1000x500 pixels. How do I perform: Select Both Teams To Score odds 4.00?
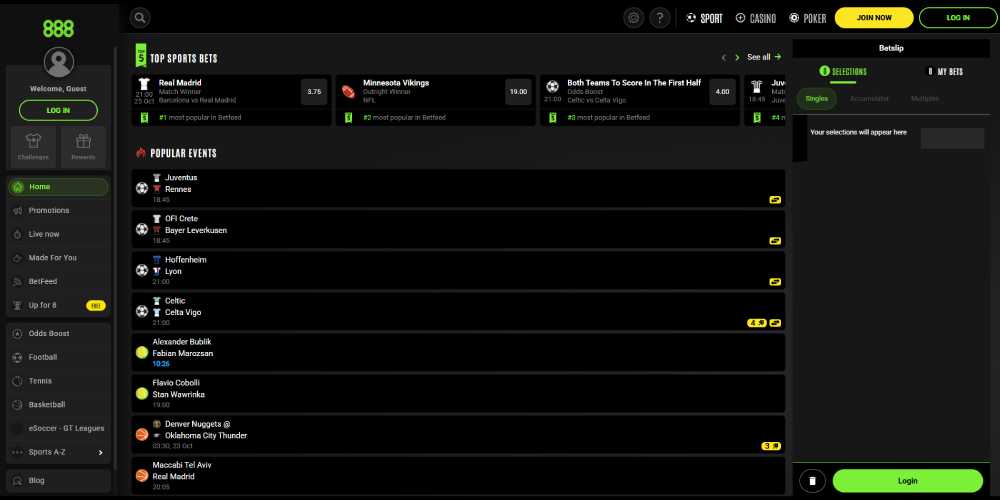723,92
